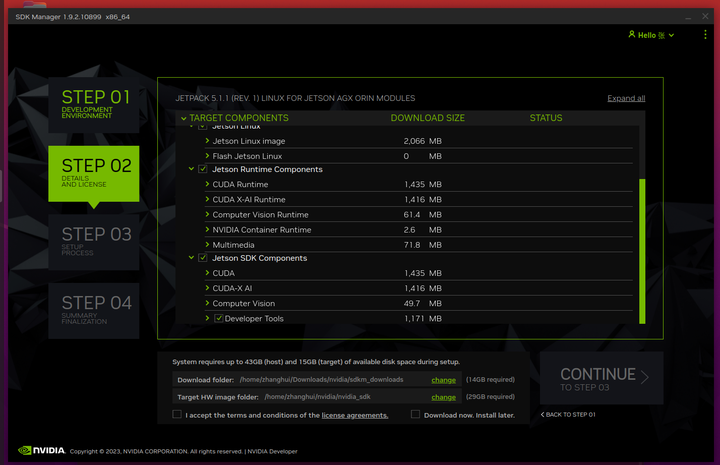Change the Download folder path
Screen dimensions: 720x465
(443, 380)
